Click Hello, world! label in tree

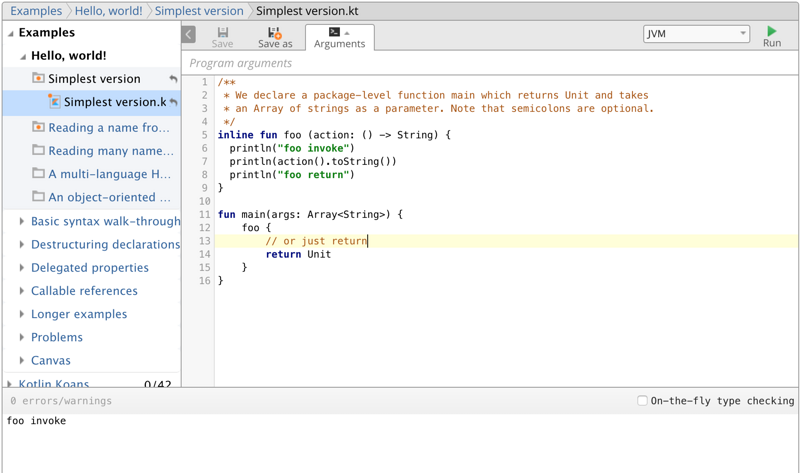coord(69,56)
